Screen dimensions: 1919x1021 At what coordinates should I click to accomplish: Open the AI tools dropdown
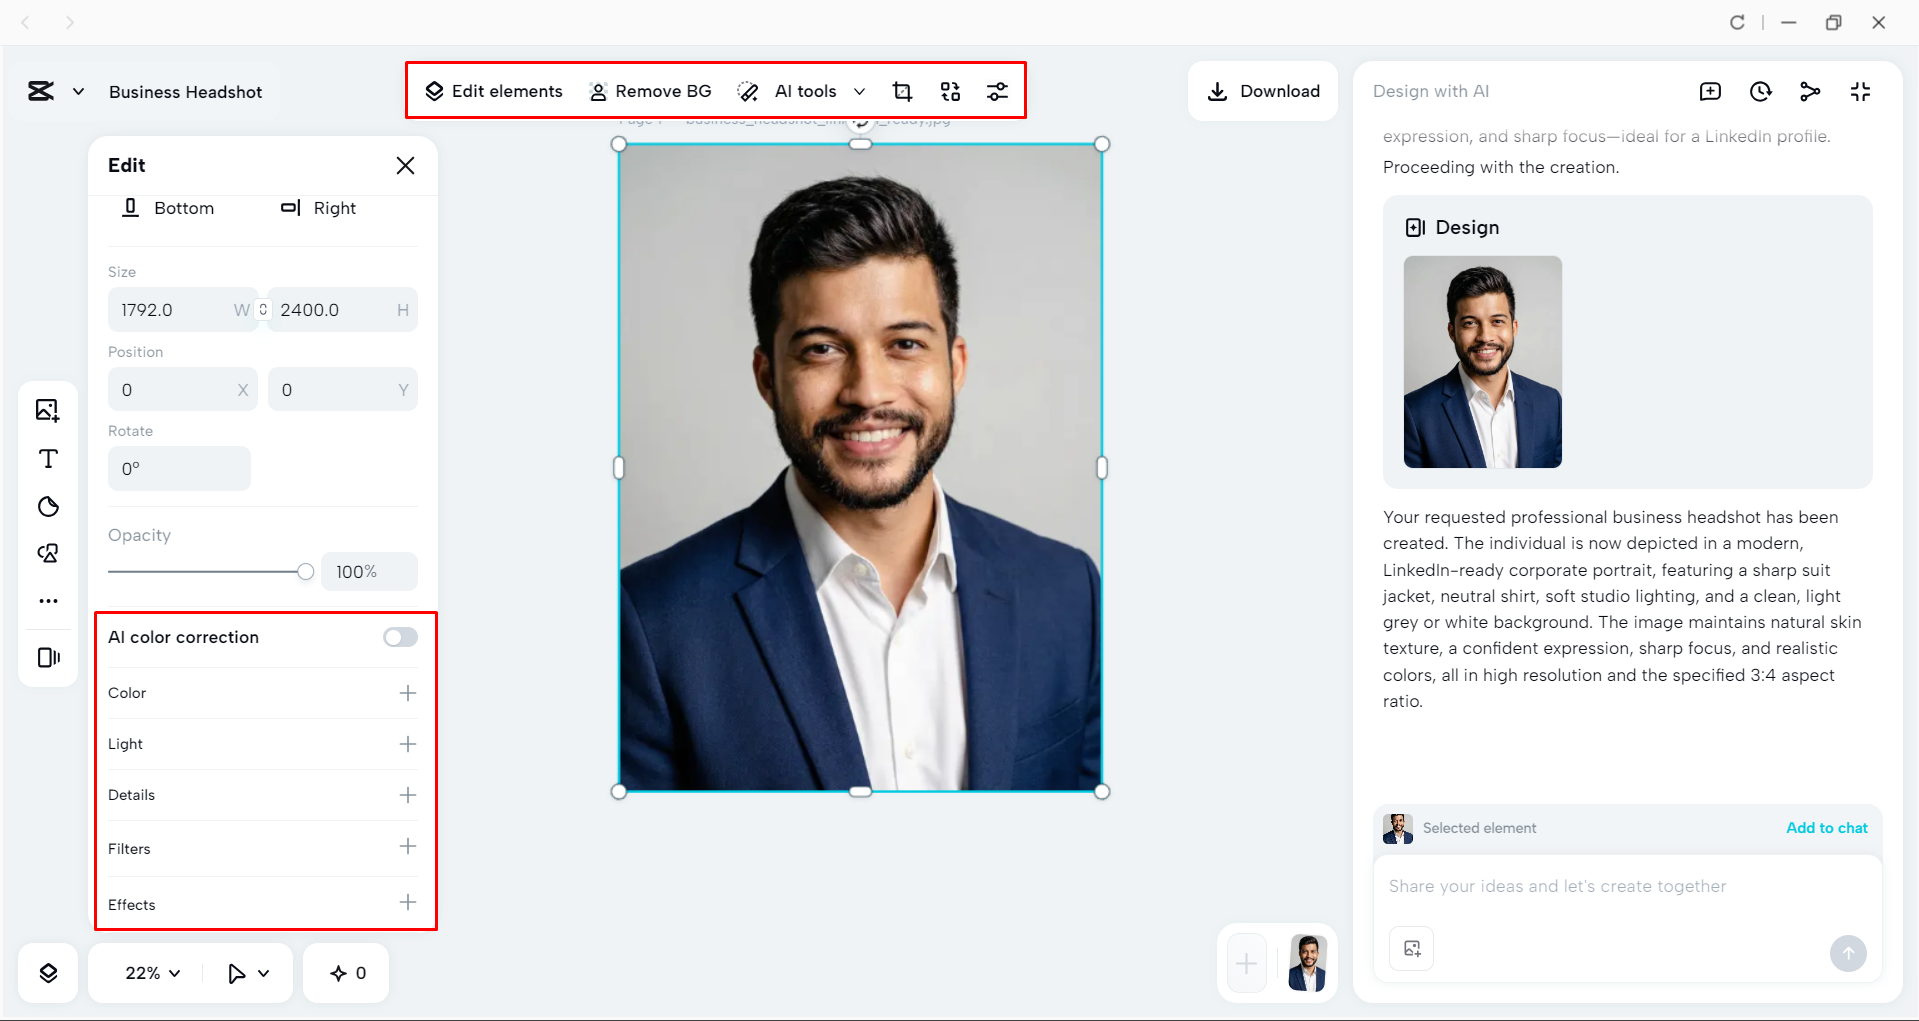click(x=860, y=91)
